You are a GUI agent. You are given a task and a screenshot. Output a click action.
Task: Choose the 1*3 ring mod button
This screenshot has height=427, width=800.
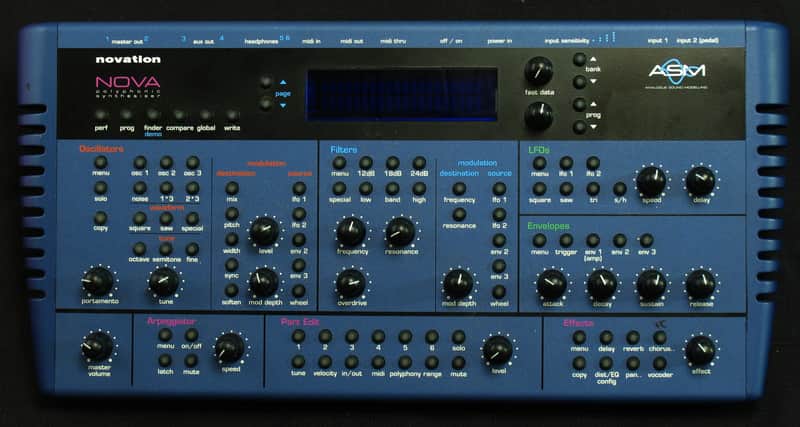click(x=166, y=188)
